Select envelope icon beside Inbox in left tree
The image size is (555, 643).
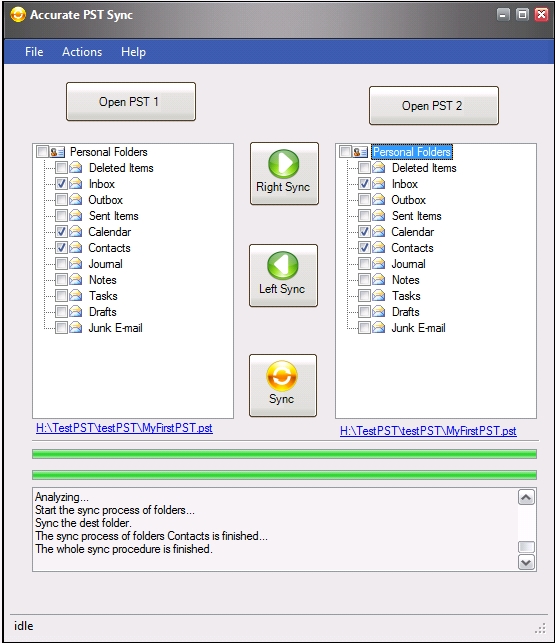pos(75,184)
